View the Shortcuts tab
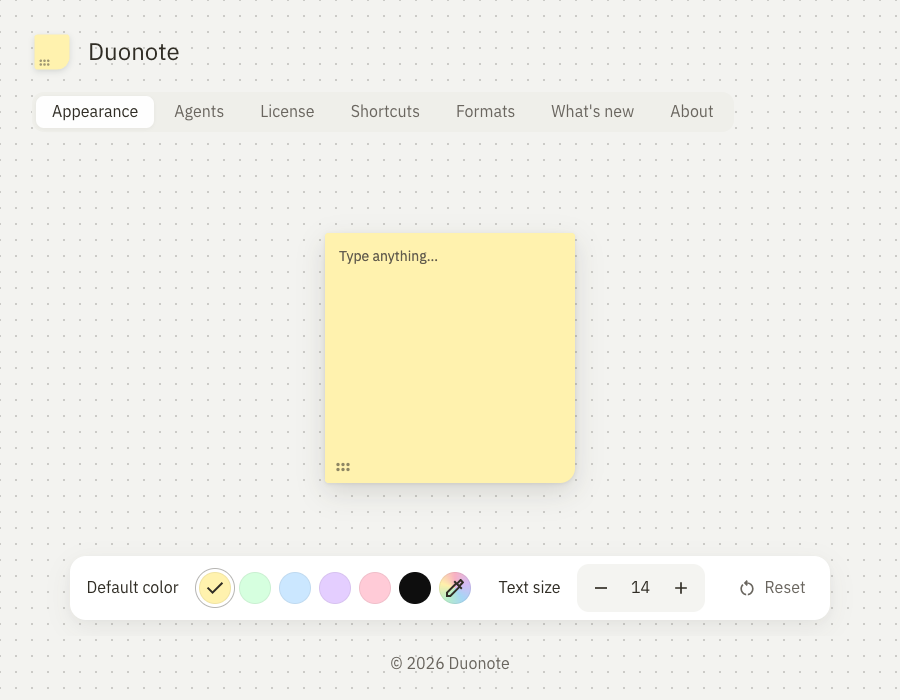Image resolution: width=900 pixels, height=700 pixels. 385,111
